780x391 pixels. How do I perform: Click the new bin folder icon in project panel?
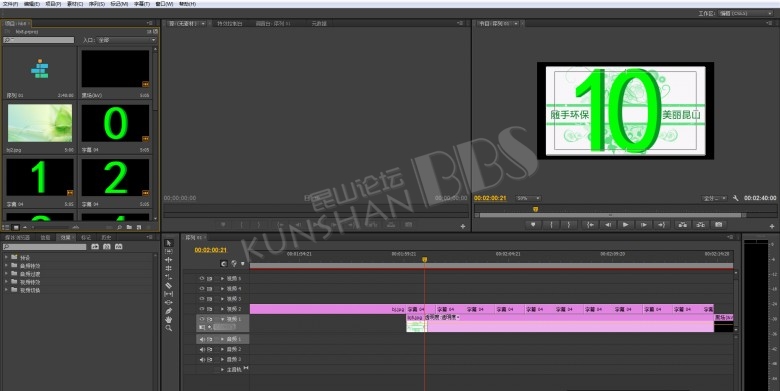tap(129, 227)
